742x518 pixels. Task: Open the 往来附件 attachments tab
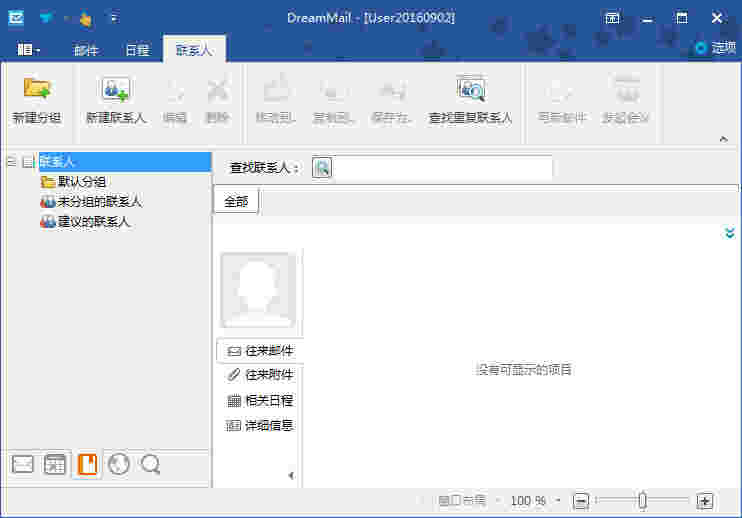260,375
